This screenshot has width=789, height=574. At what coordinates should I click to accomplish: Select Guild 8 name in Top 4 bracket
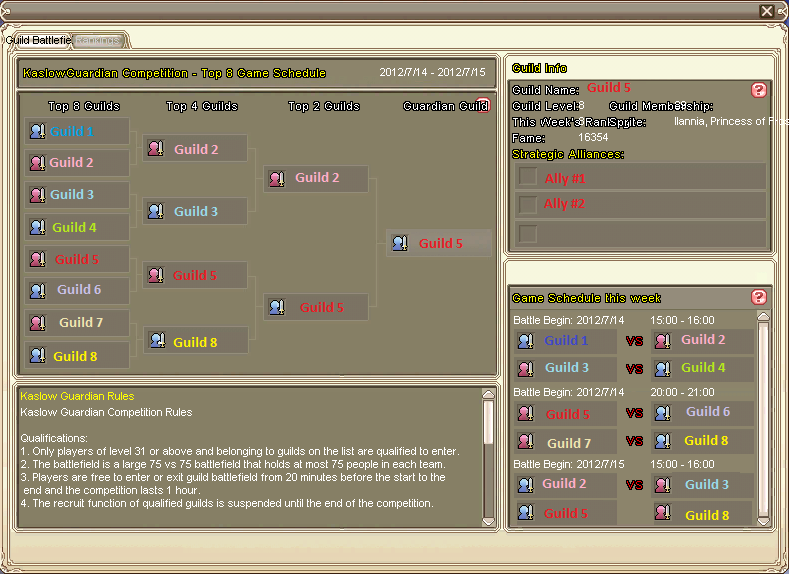[195, 342]
